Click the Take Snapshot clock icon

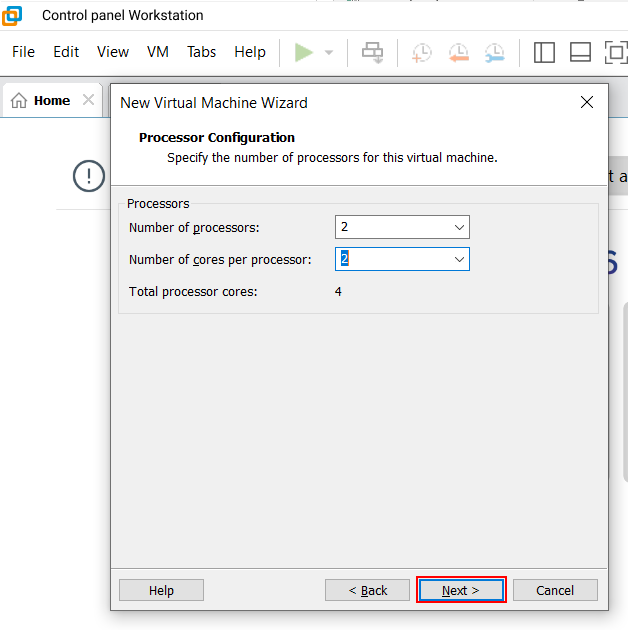422,53
